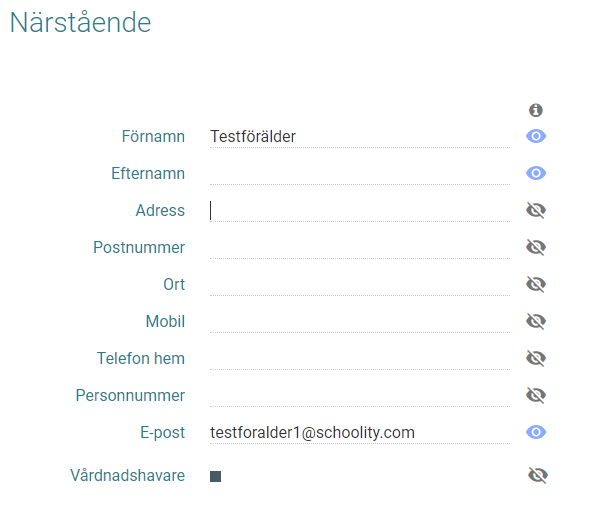Viewport: 597px width, 521px height.
Task: Hide the E-post field via eye icon
Action: click(x=536, y=432)
